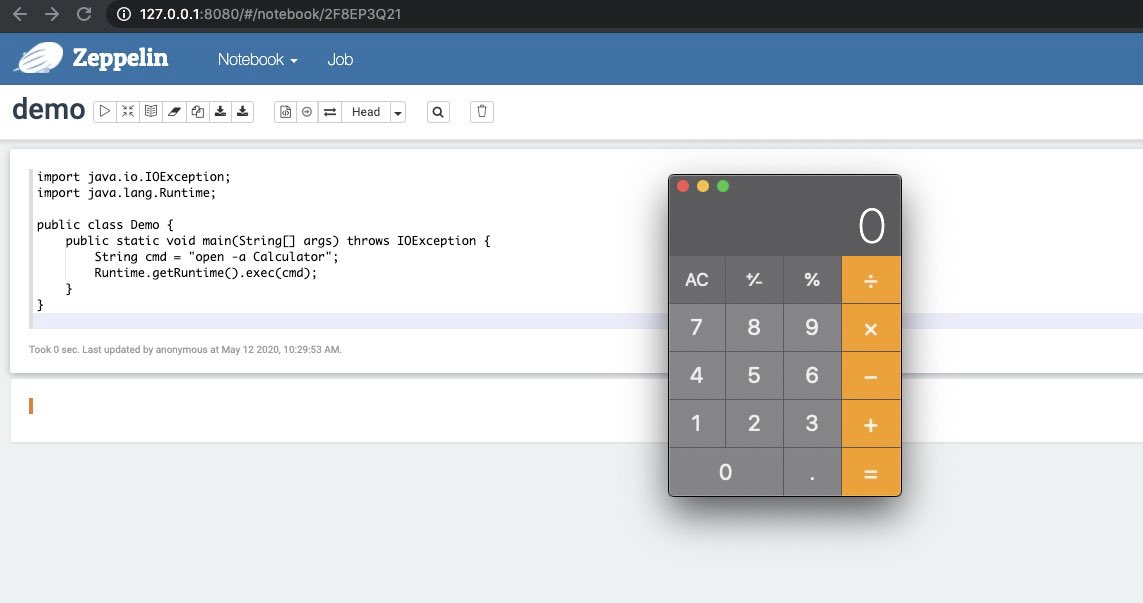
Task: Click the 4 key on Calculator
Action: (x=697, y=376)
